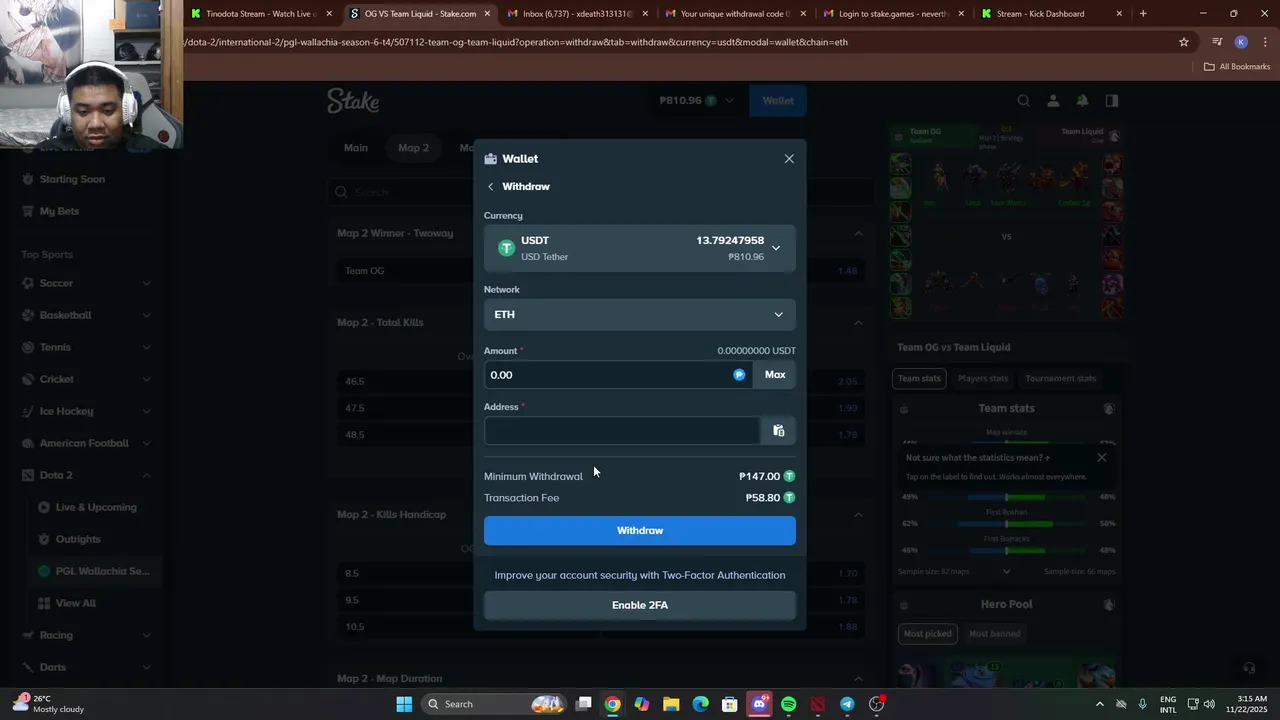This screenshot has width=1280, height=720.
Task: Go back using Withdraw arrow
Action: pyautogui.click(x=490, y=187)
